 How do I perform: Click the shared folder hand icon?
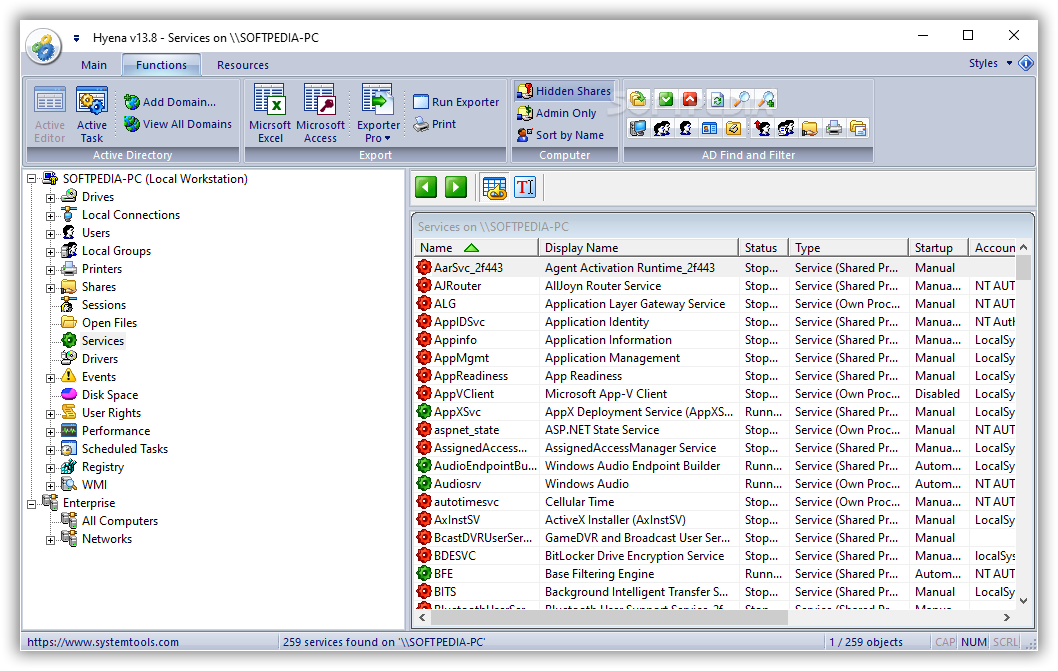click(x=810, y=128)
